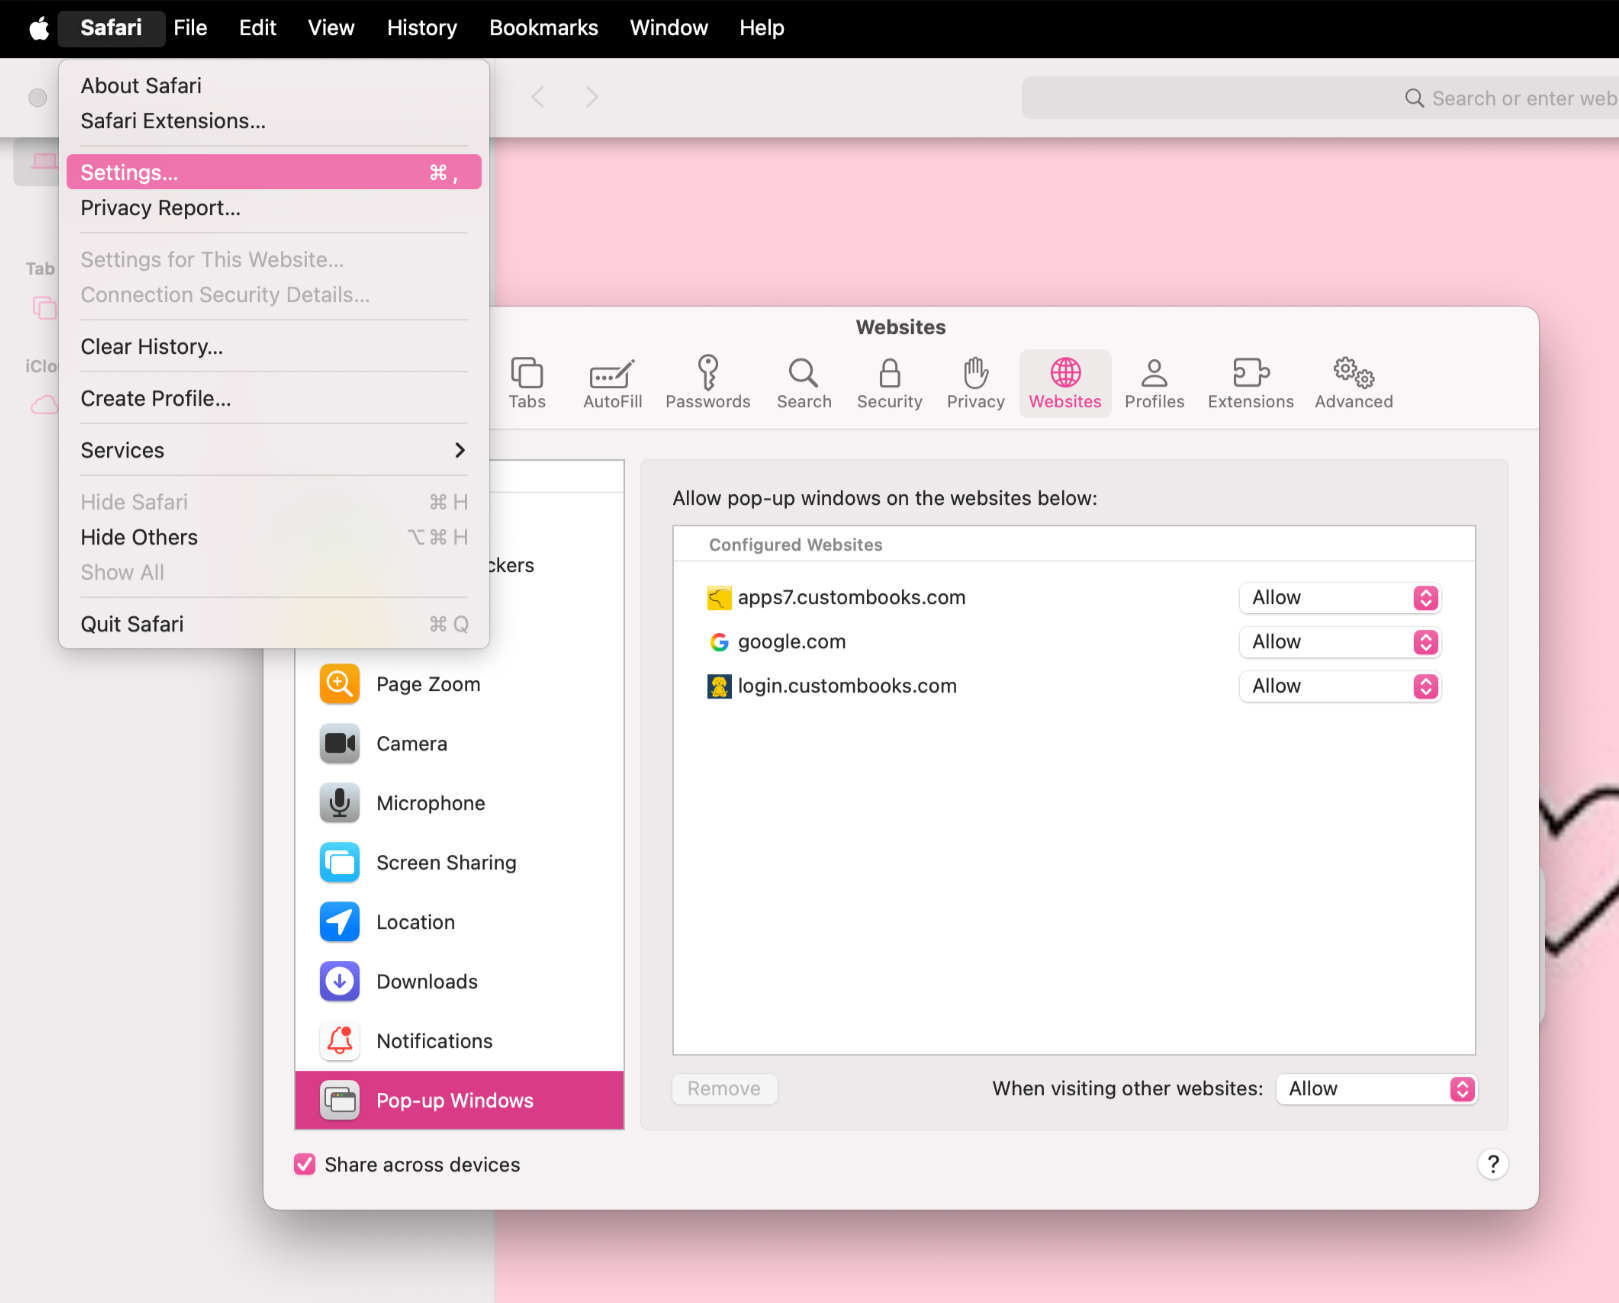Screen dimensions: 1619x1303
Task: Click the login.custombooks.com favicon
Action: pos(719,686)
